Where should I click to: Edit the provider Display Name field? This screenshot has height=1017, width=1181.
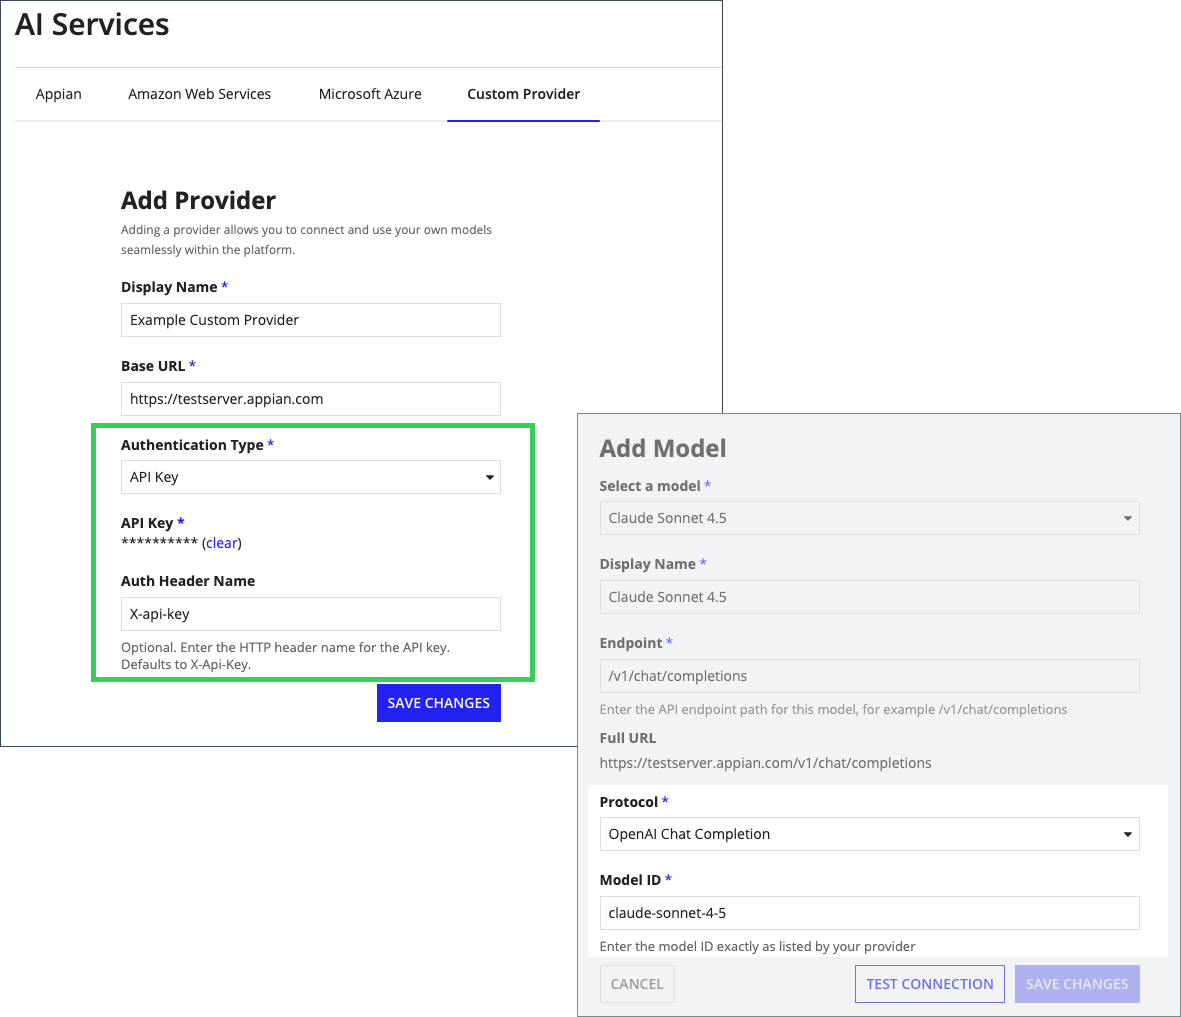[x=310, y=320]
